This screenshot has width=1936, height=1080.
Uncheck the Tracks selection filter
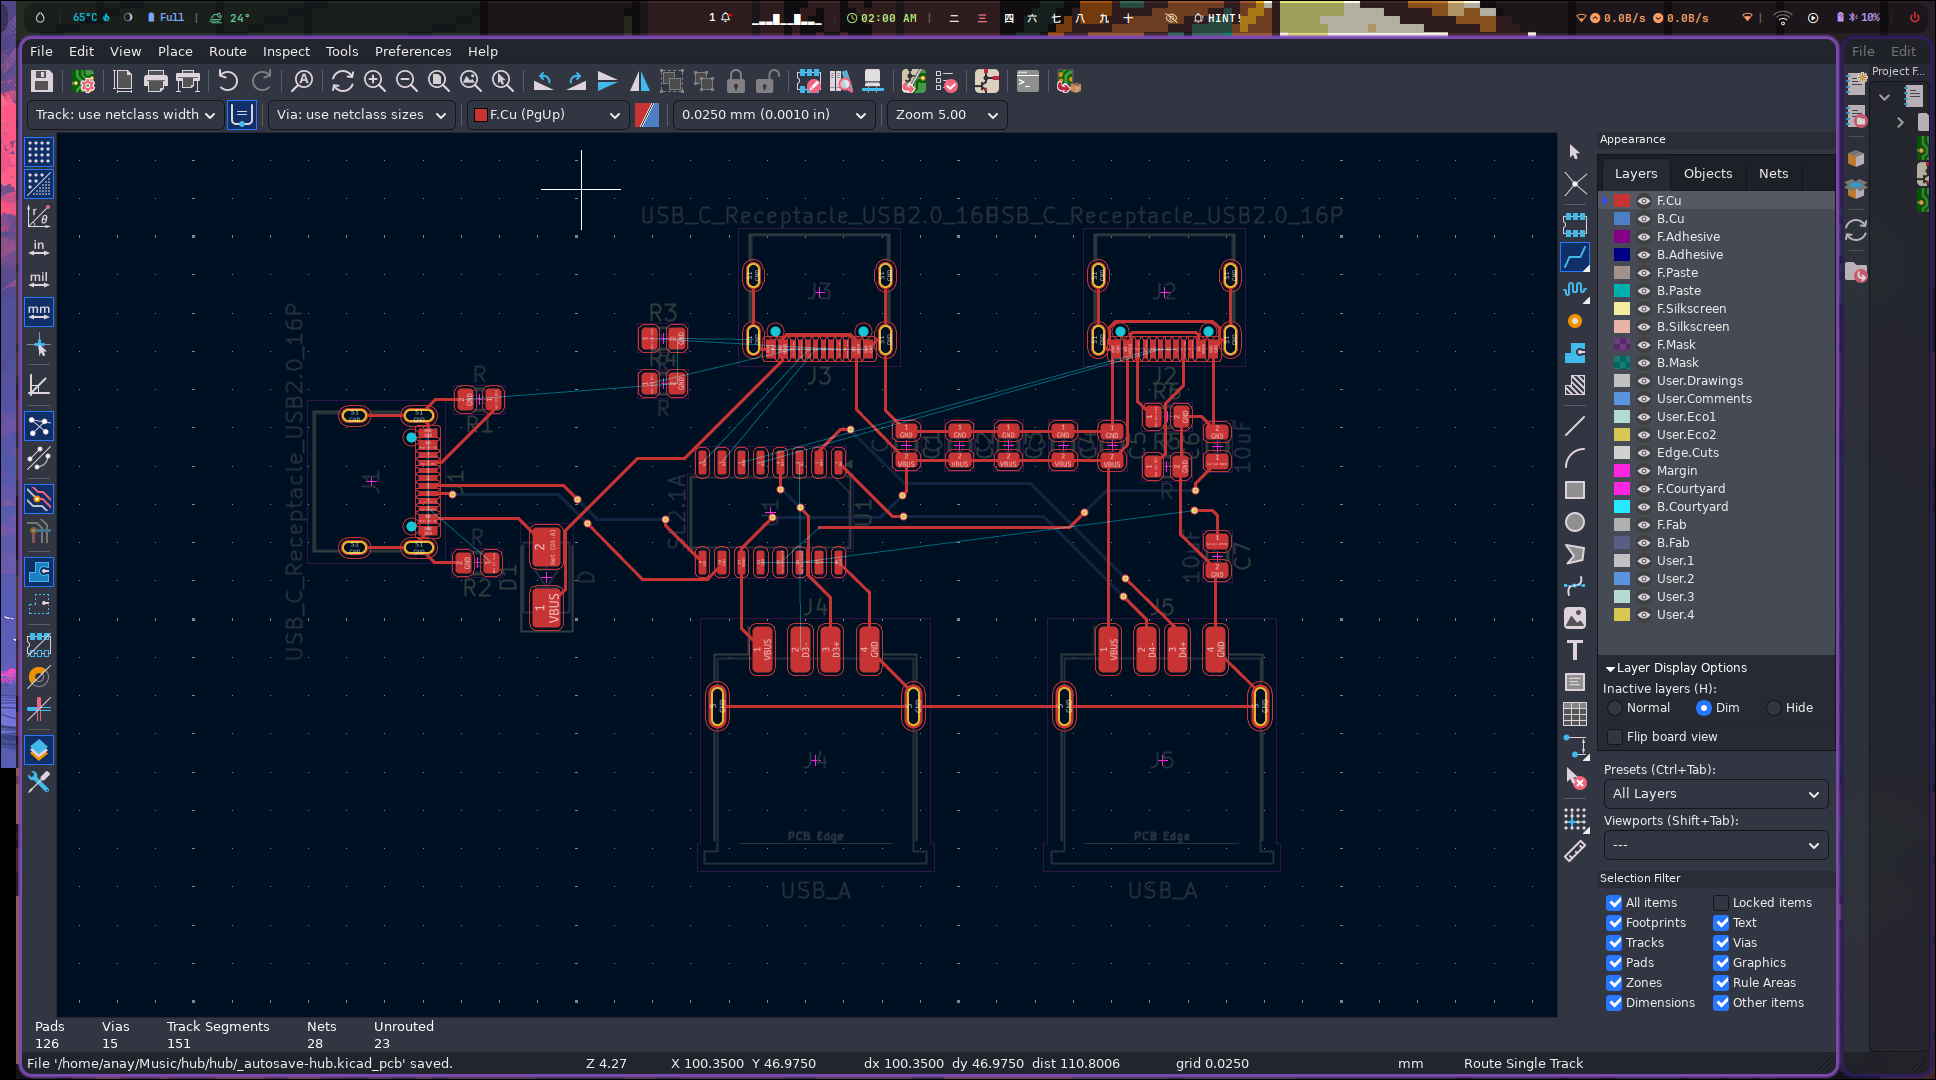(1614, 943)
